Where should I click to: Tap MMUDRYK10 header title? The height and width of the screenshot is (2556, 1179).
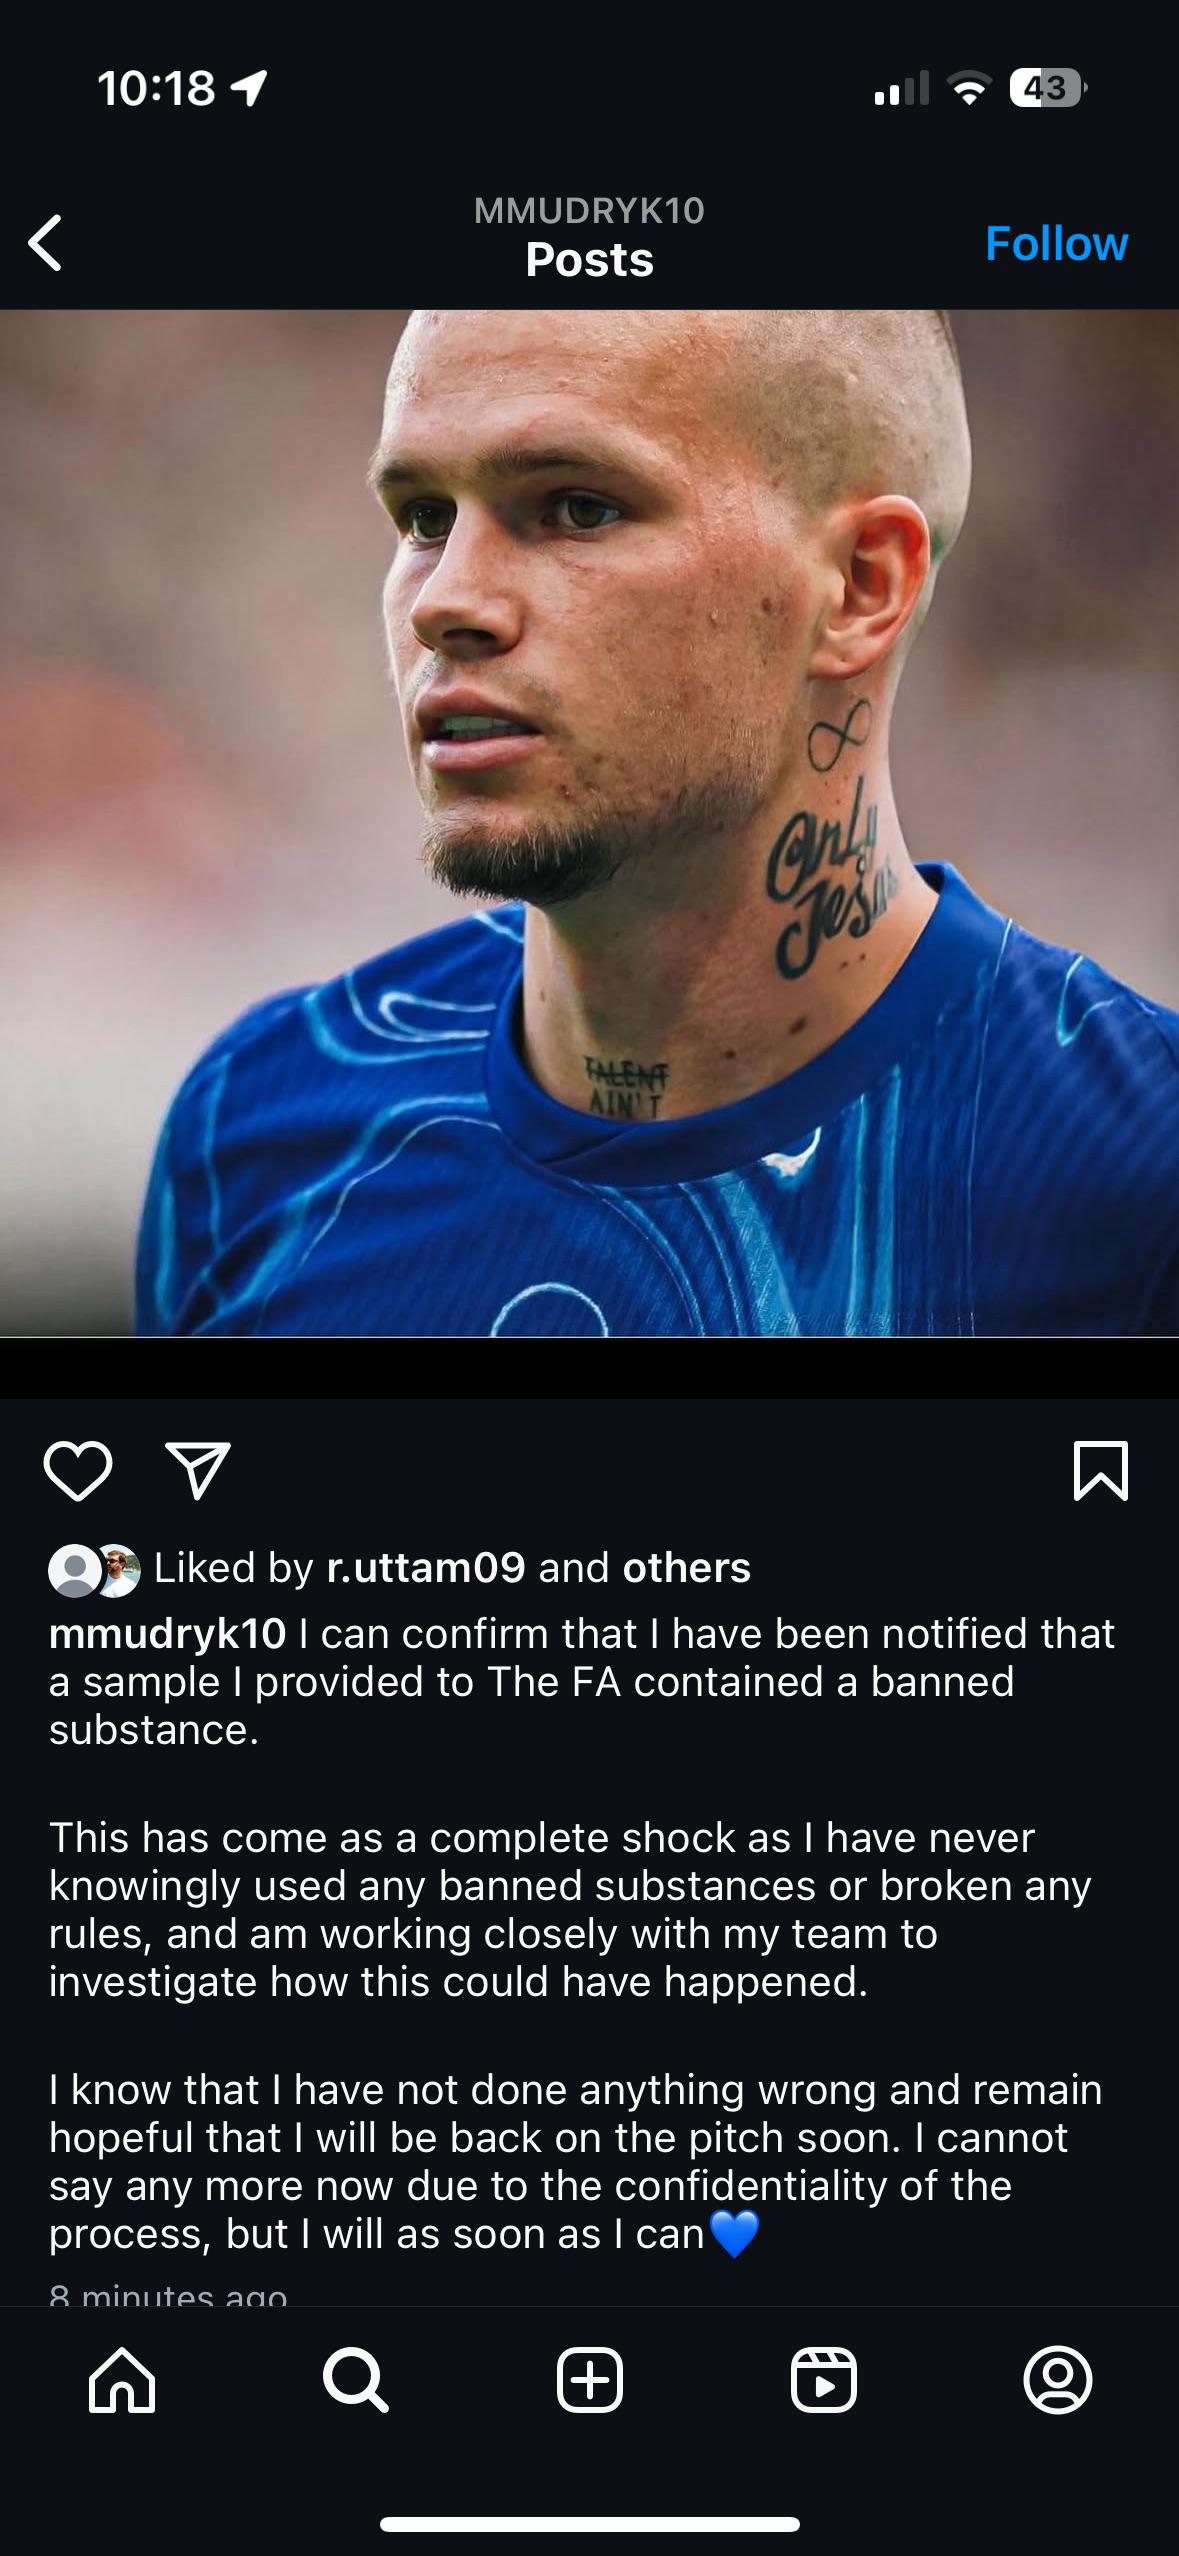tap(589, 211)
